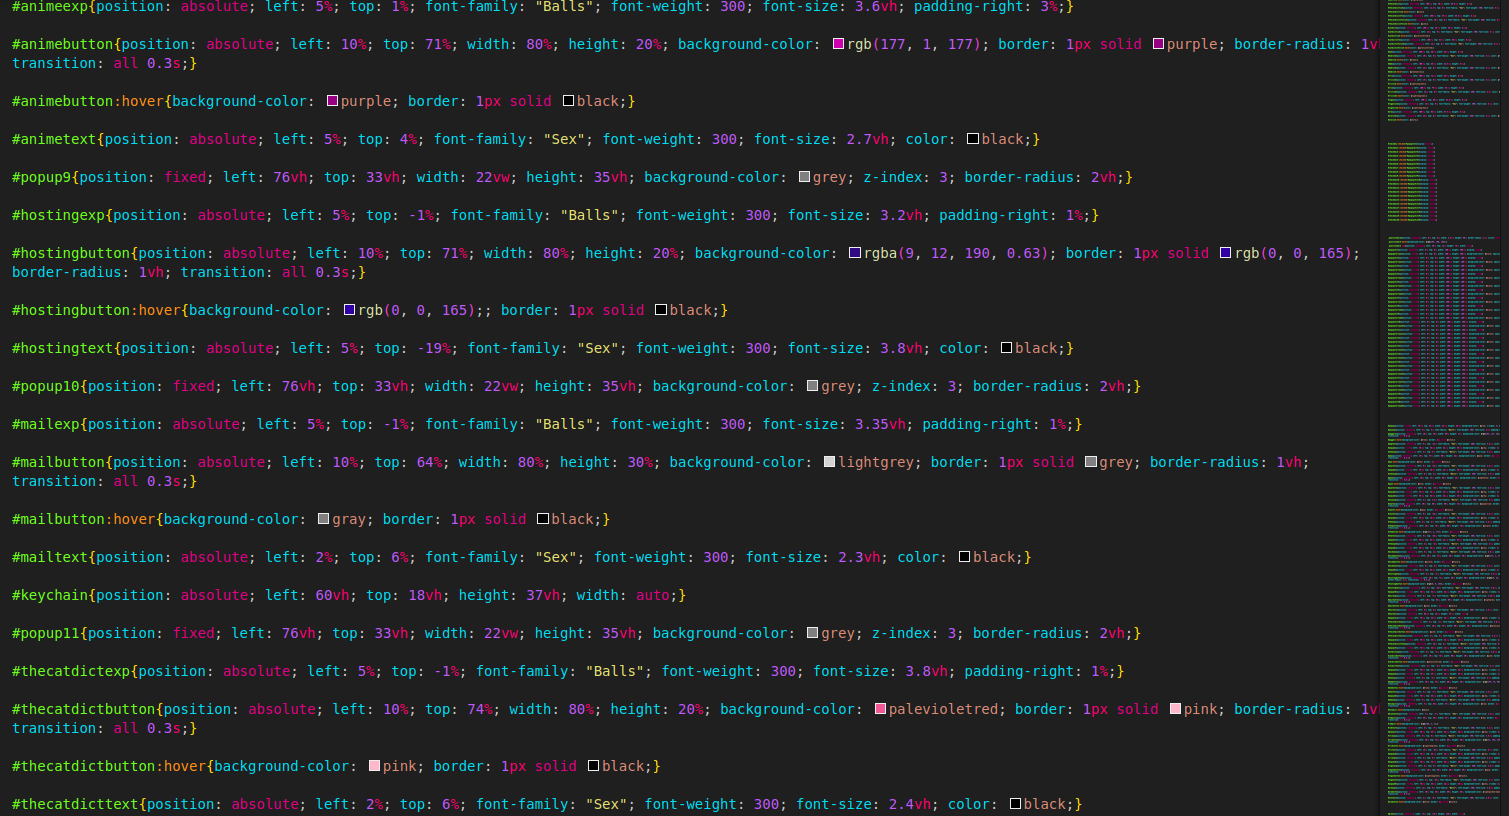Click the palevioletred swatch in #thecatdictbutton

[882, 709]
